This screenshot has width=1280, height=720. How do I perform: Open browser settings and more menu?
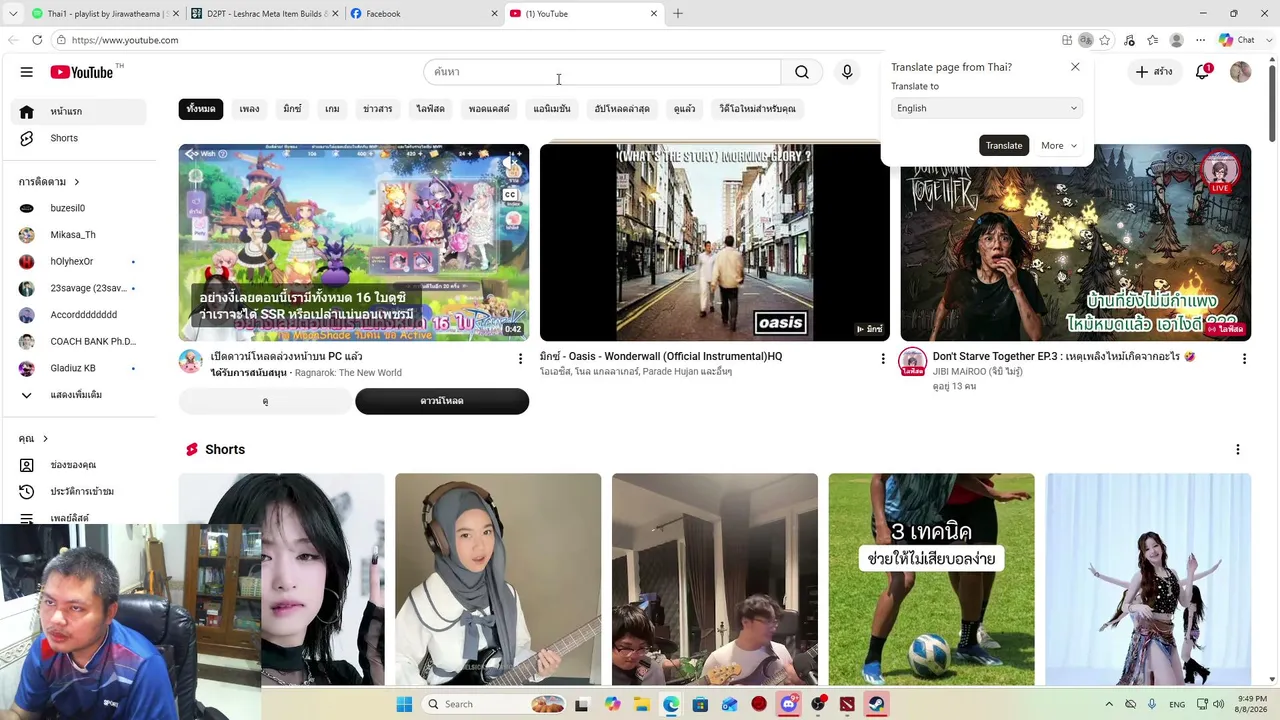tap(1200, 40)
